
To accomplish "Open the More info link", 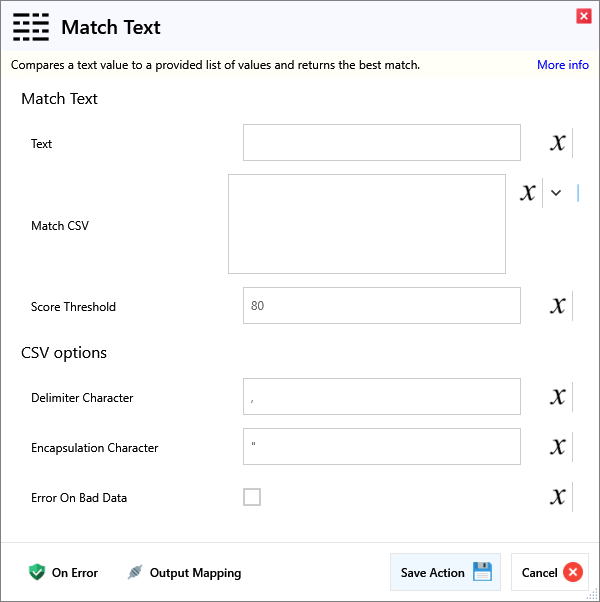I will tap(562, 65).
